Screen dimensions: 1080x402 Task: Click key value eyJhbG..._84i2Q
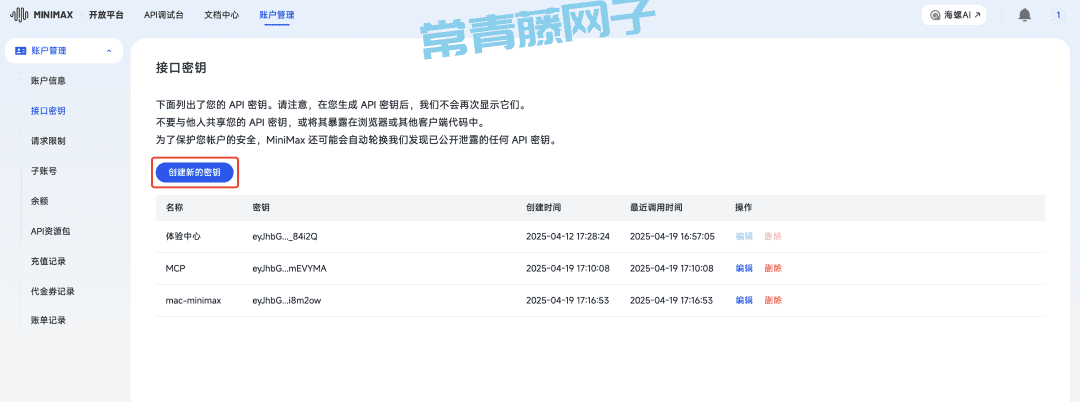click(x=285, y=236)
